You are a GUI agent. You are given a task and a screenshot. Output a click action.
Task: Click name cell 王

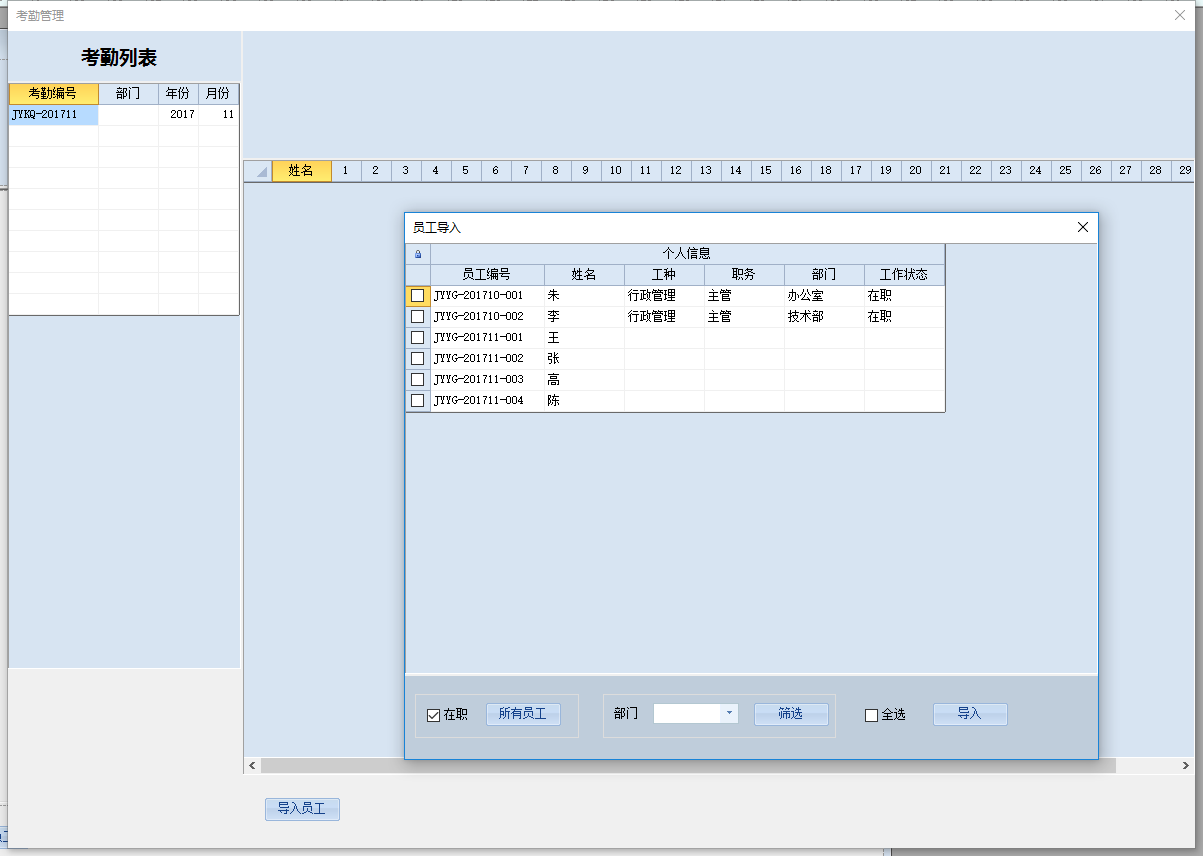584,338
